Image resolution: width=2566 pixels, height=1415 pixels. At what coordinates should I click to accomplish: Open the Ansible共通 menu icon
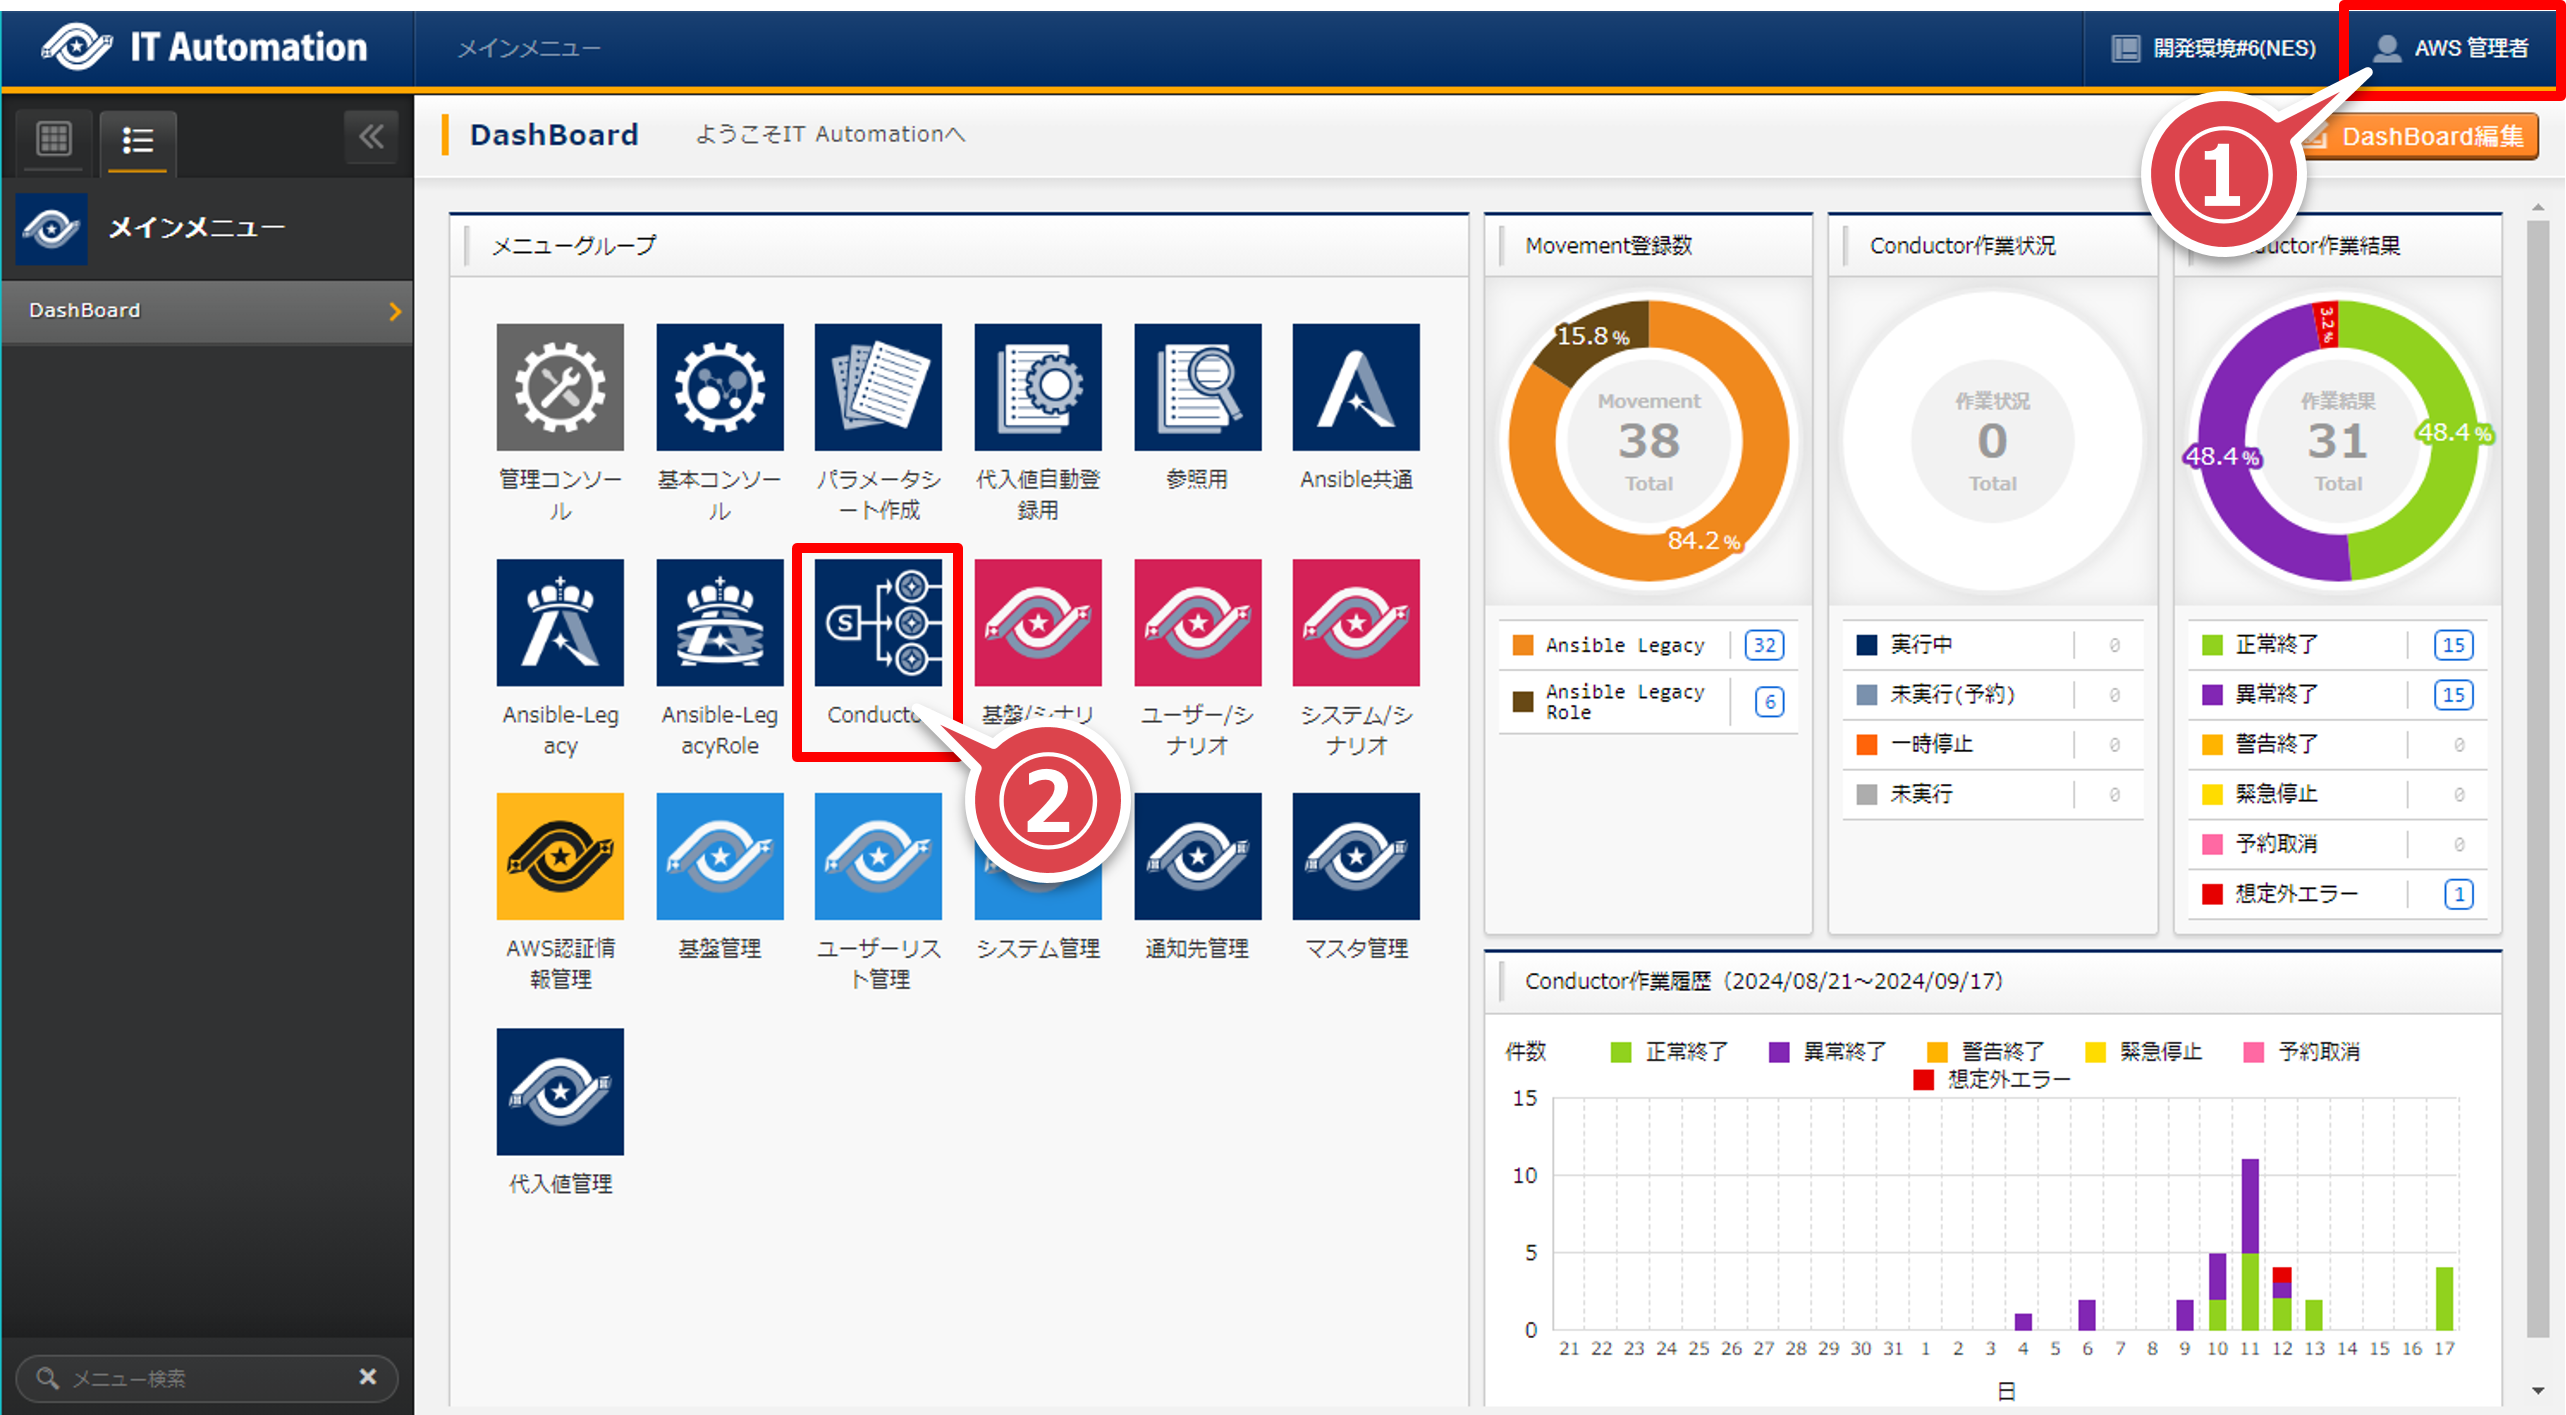point(1355,387)
